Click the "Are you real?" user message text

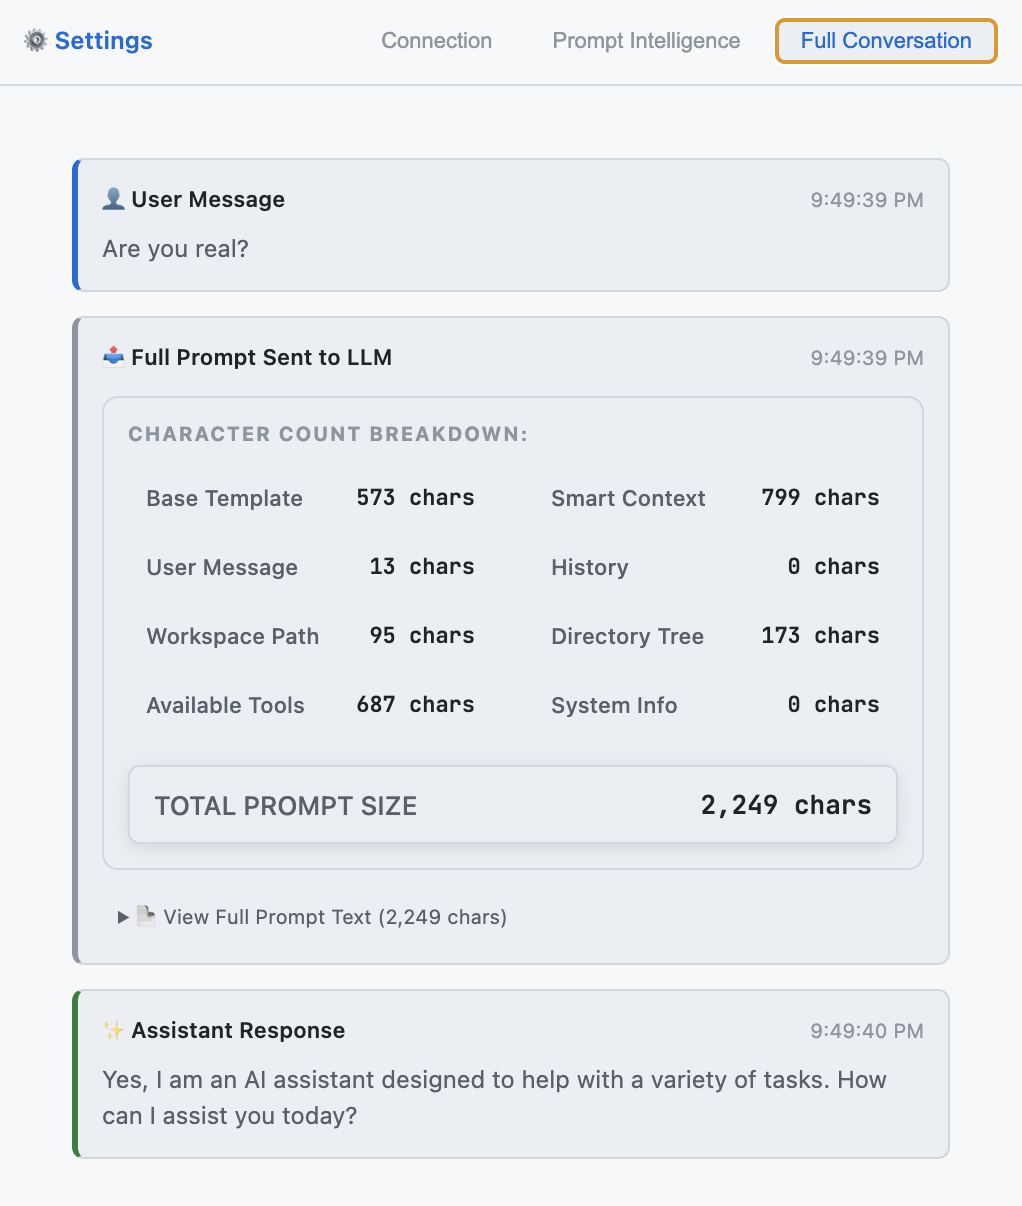pyautogui.click(x=175, y=249)
